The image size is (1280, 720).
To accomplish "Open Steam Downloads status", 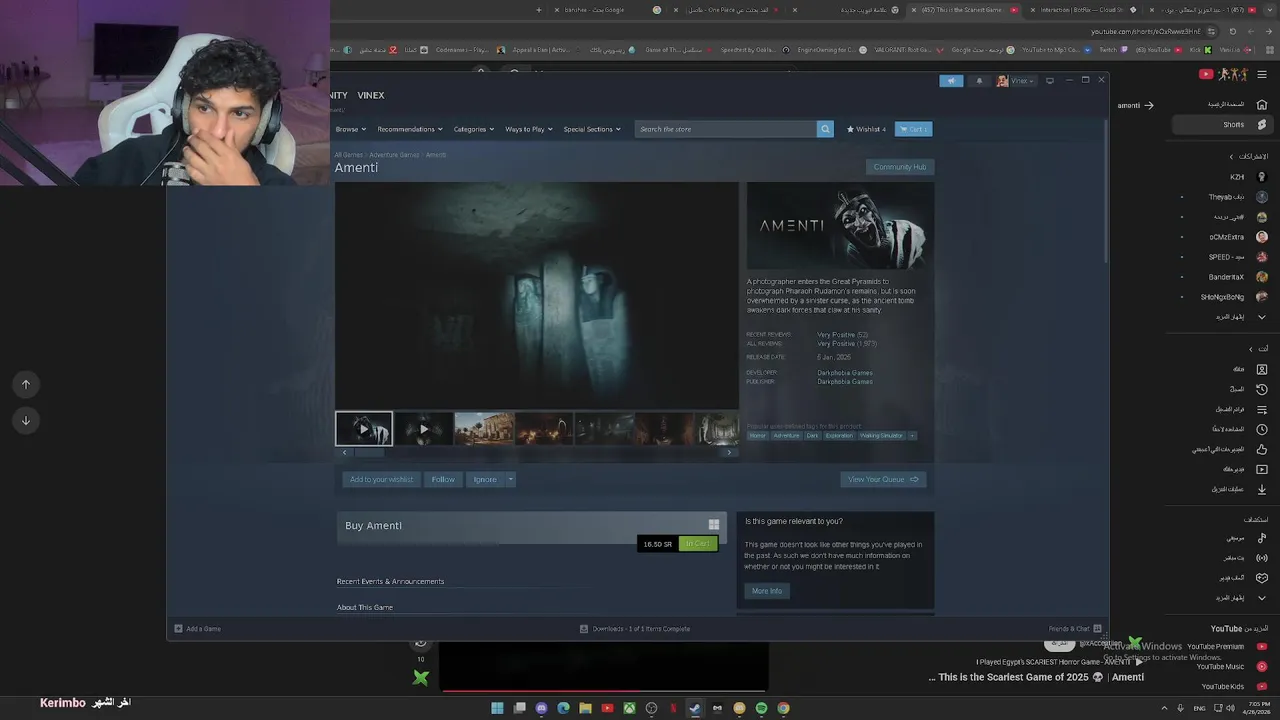I will 635,629.
